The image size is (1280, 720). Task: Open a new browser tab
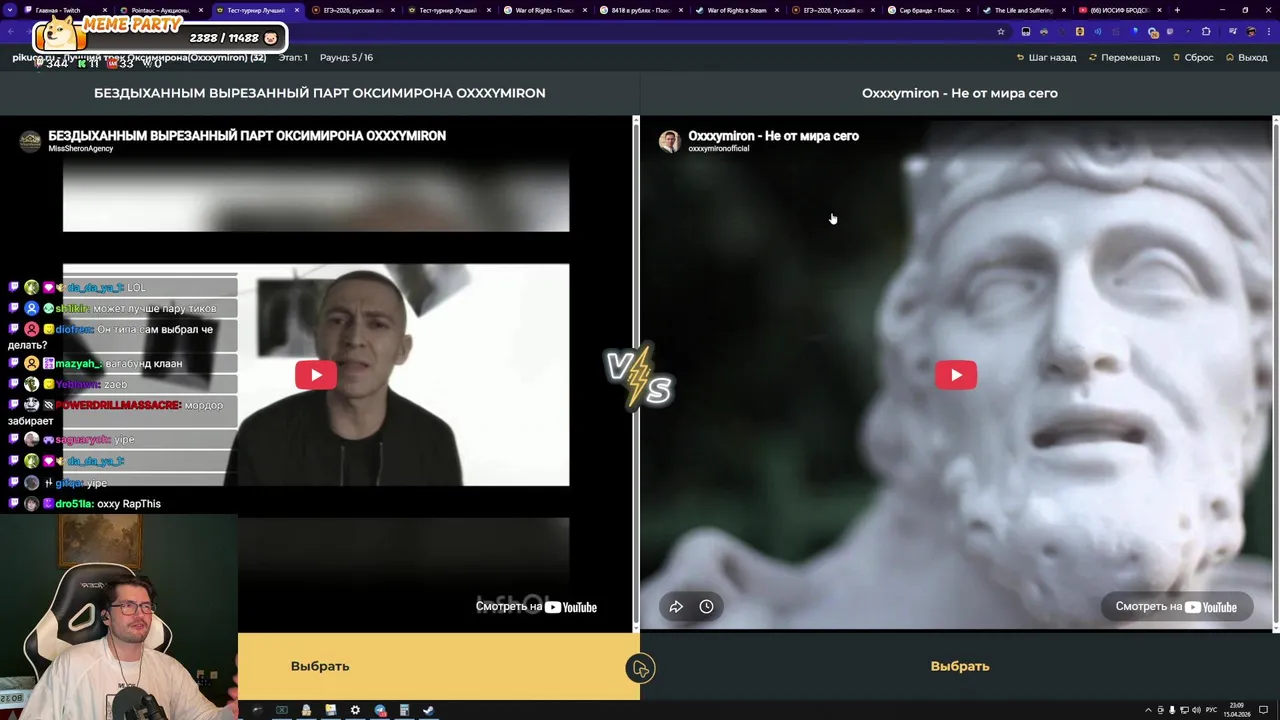1177,10
